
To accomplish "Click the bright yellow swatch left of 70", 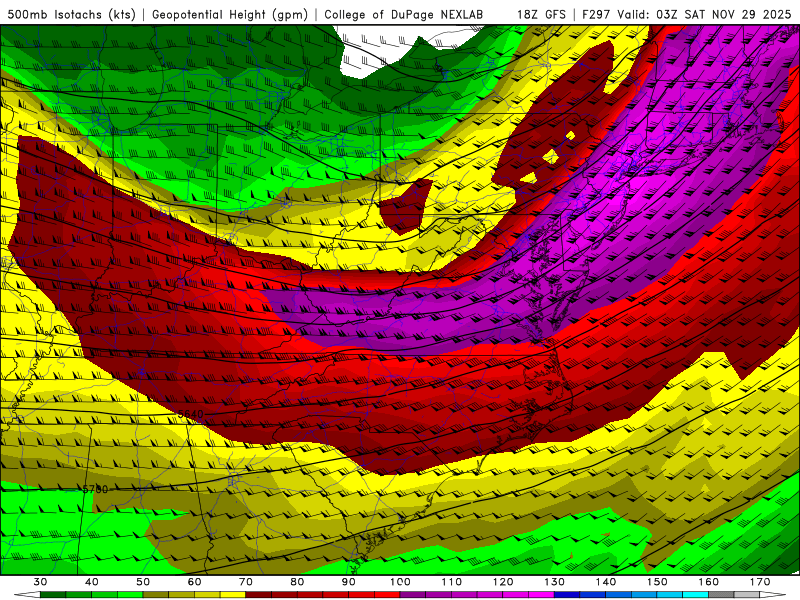I will point(233,595).
